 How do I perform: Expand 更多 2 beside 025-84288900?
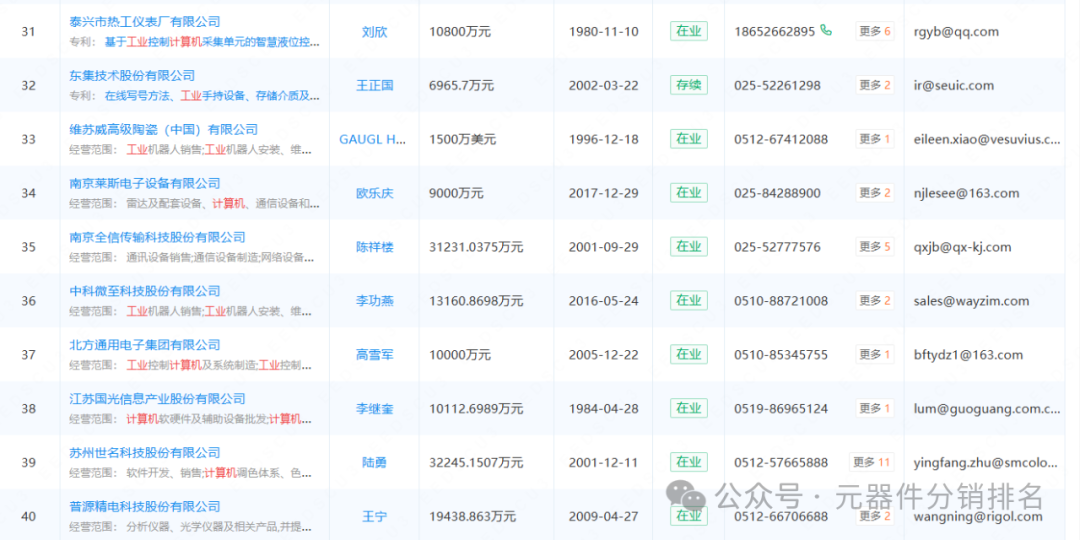[875, 192]
